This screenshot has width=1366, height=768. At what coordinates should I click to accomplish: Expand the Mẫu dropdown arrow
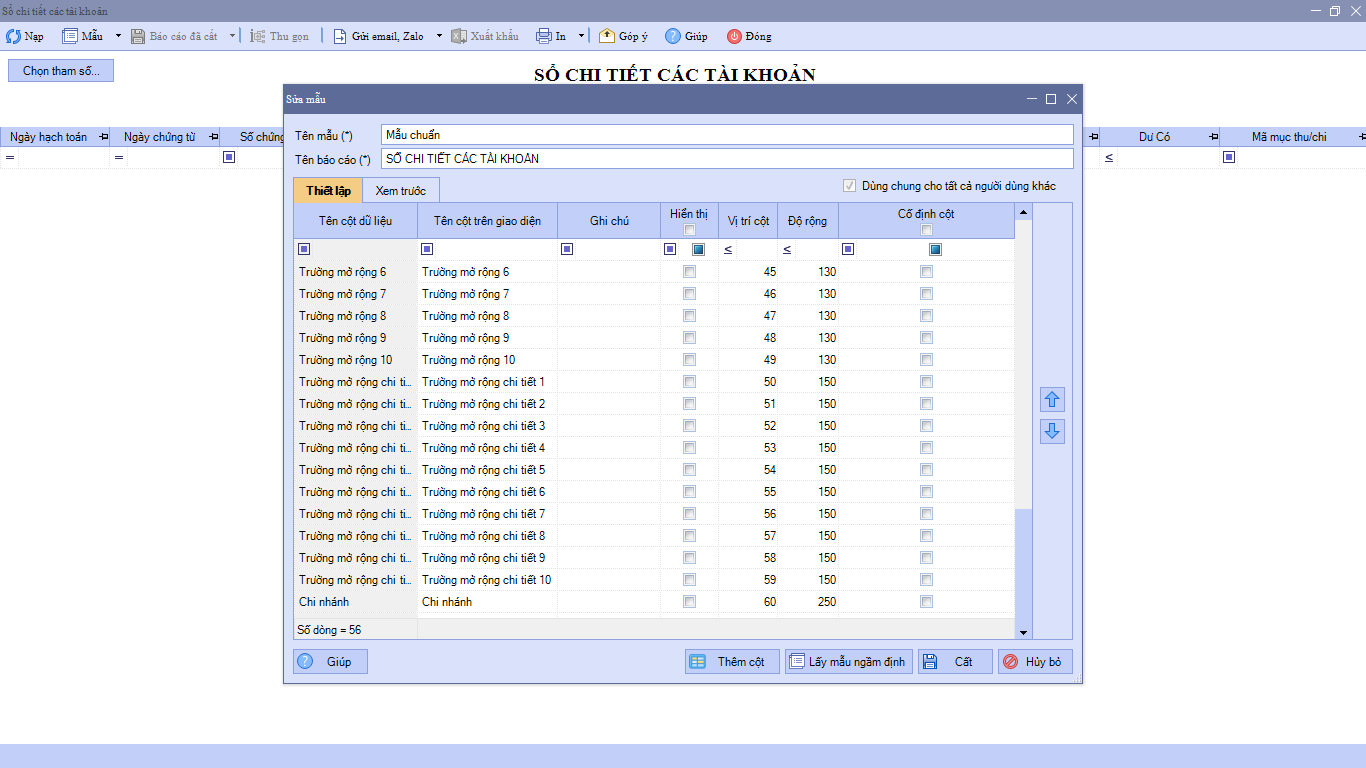[118, 36]
